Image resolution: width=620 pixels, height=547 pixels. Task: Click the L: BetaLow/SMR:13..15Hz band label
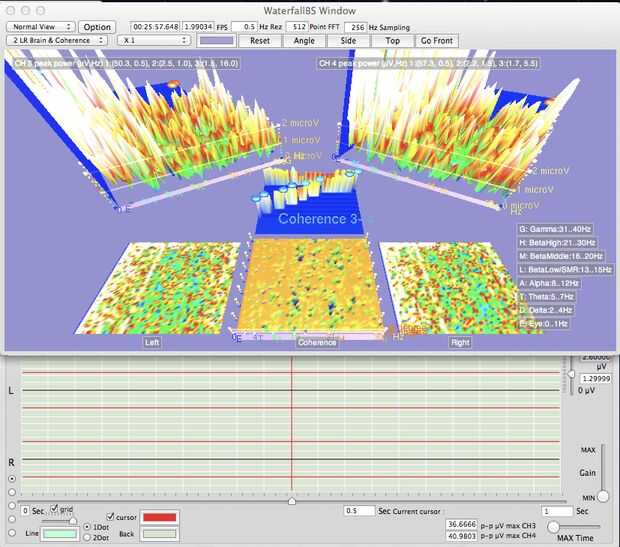coord(565,270)
